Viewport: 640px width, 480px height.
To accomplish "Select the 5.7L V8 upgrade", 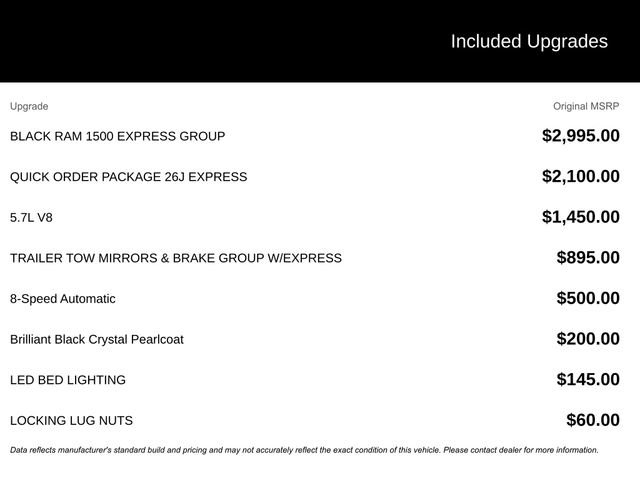I will [31, 217].
